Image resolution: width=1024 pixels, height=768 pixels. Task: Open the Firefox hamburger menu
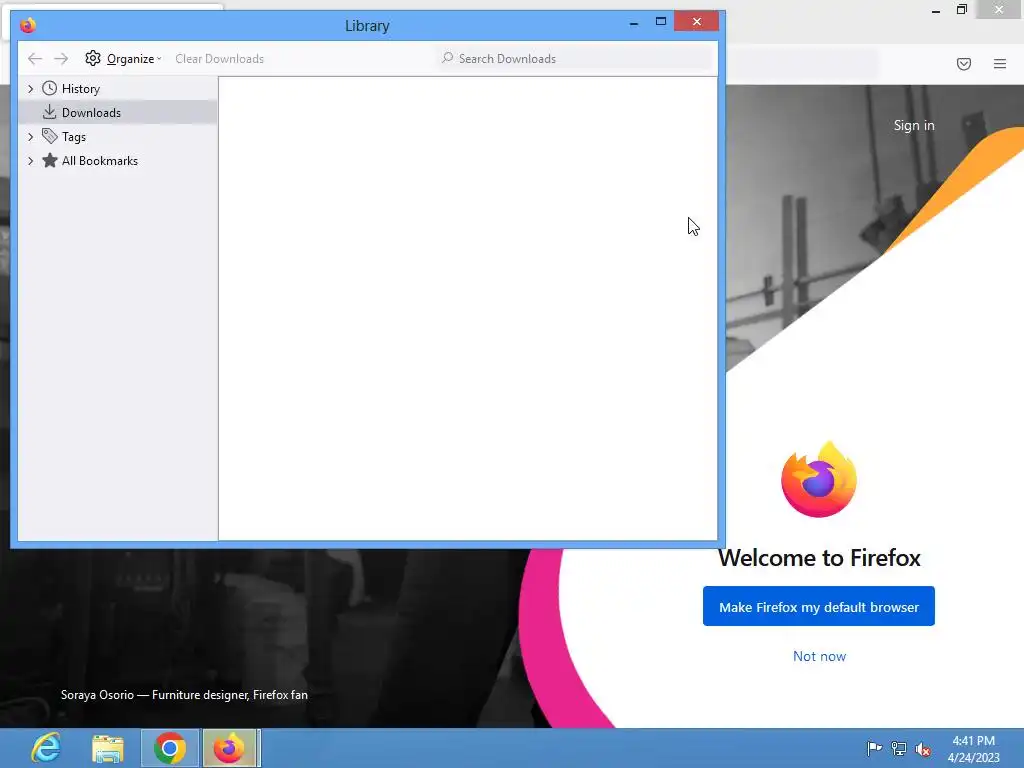click(1000, 64)
